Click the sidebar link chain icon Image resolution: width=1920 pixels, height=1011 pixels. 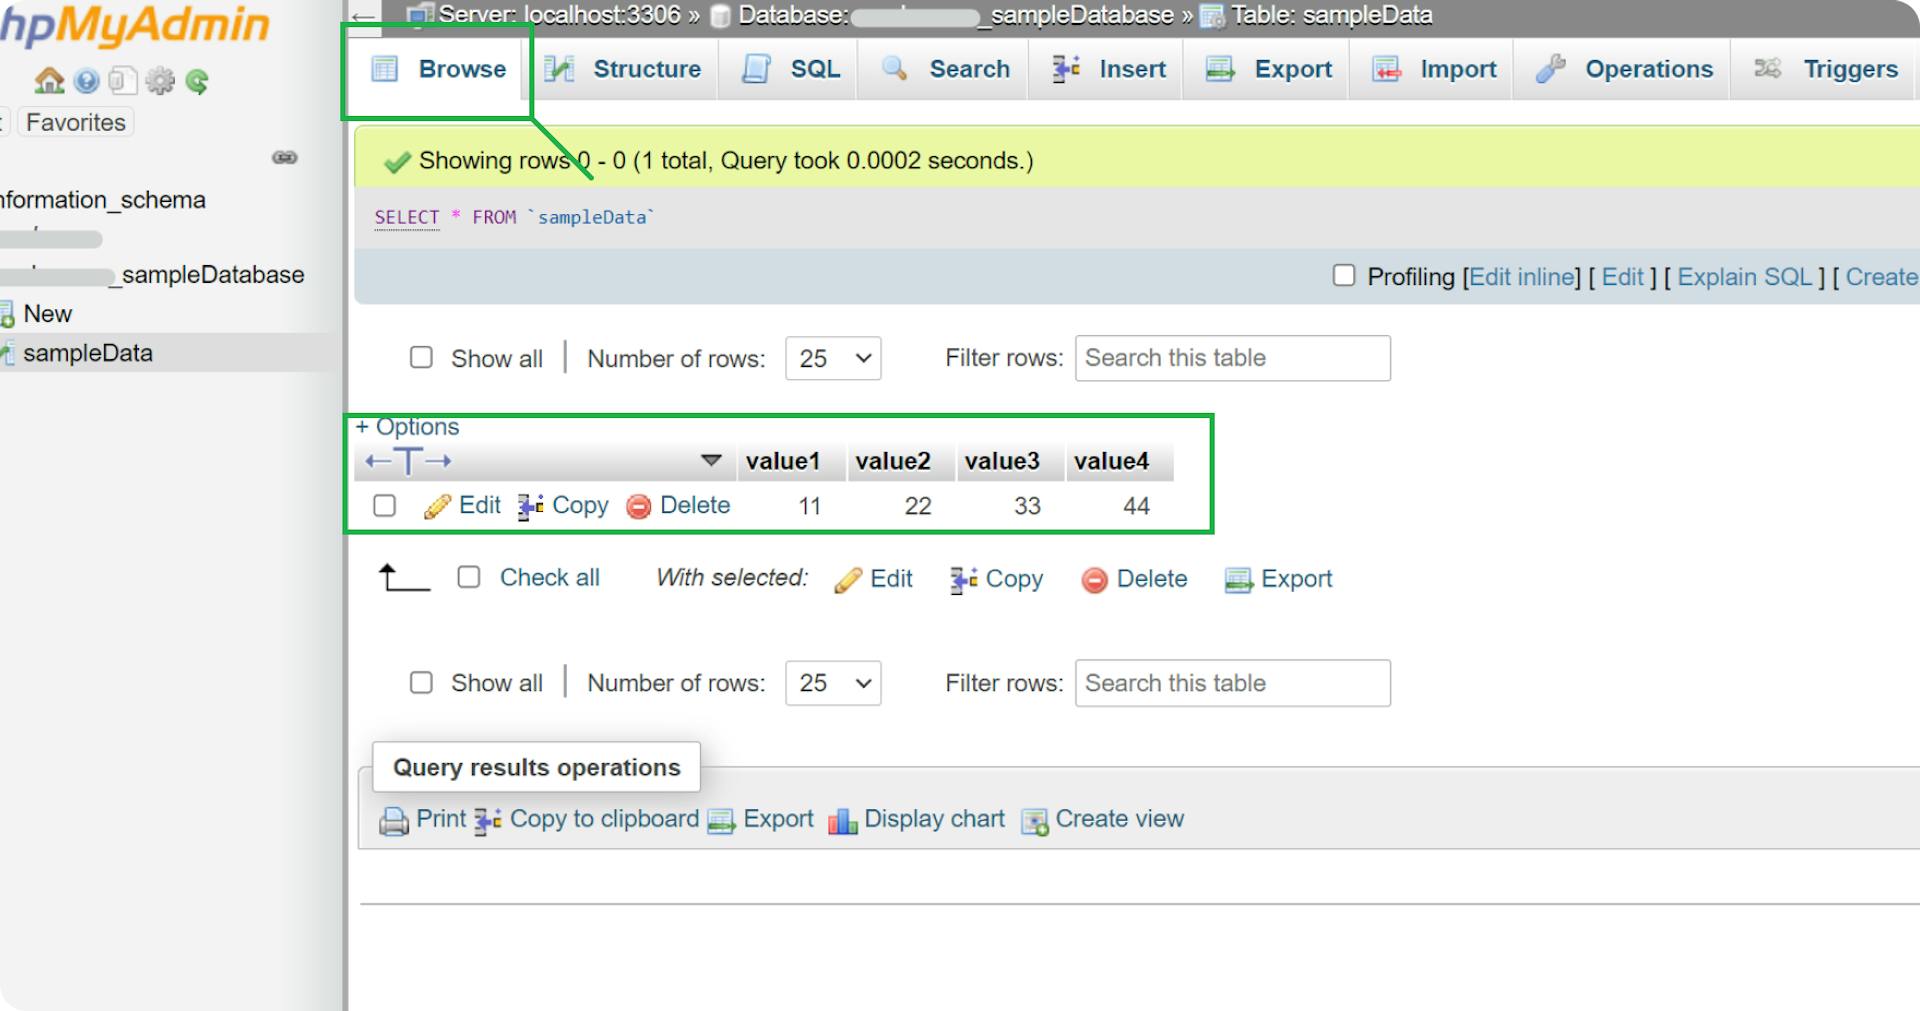285,158
